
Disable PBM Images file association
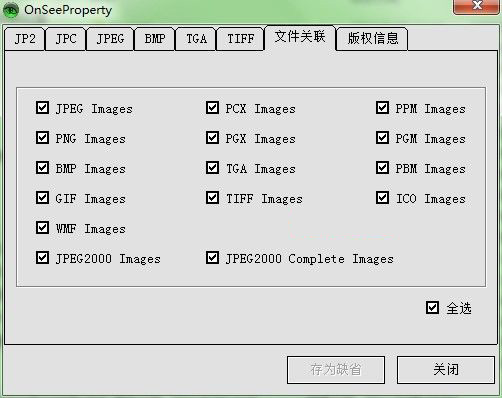pos(382,168)
